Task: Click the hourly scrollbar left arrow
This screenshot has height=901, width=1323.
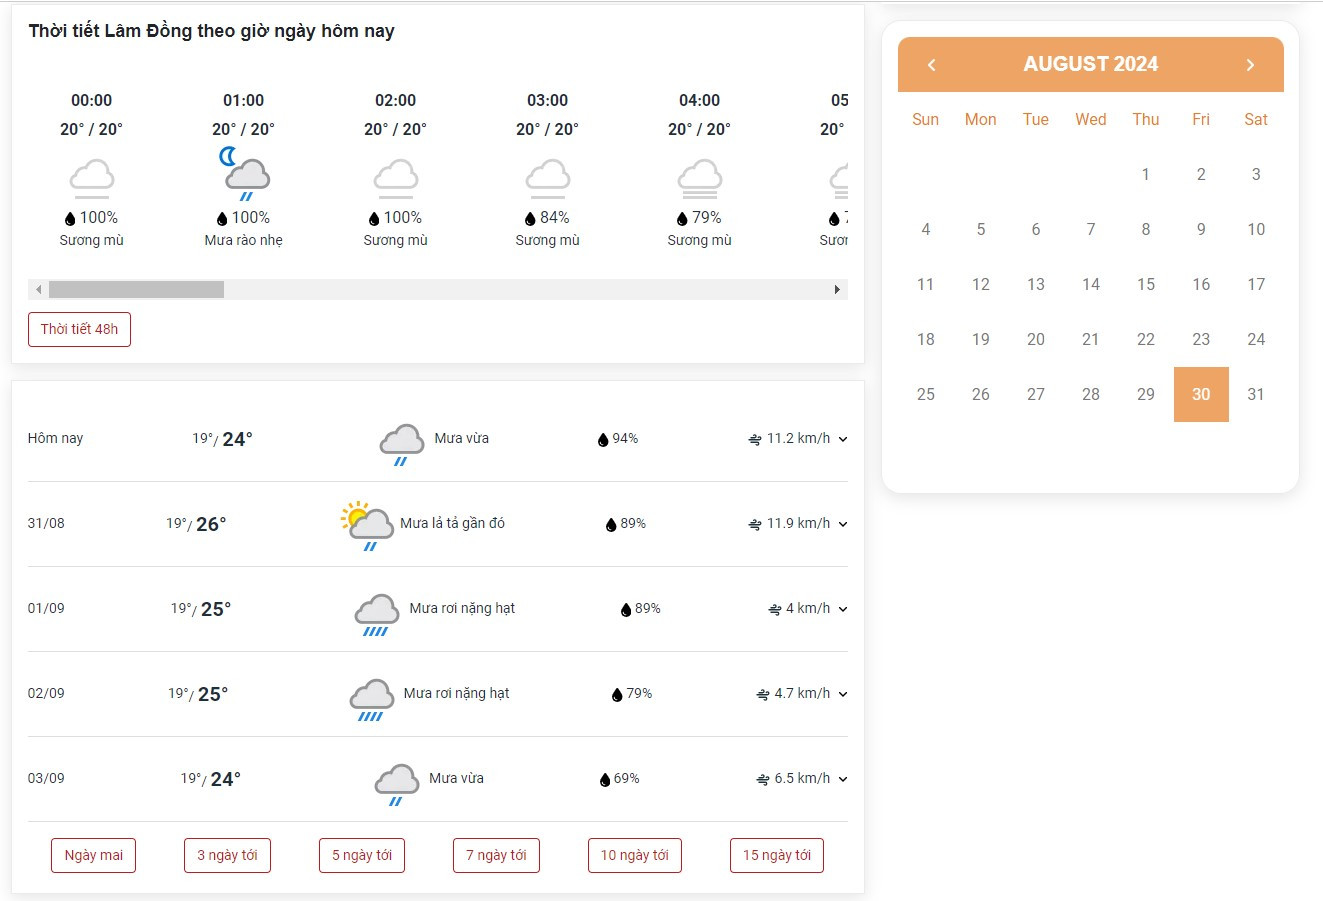Action: [x=38, y=290]
